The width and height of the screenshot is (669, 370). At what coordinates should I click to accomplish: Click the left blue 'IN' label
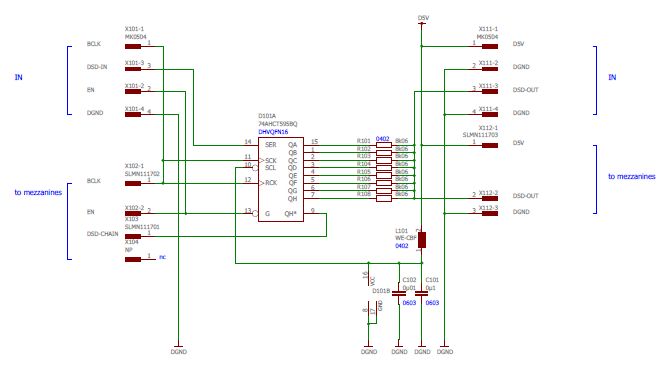coord(18,77)
